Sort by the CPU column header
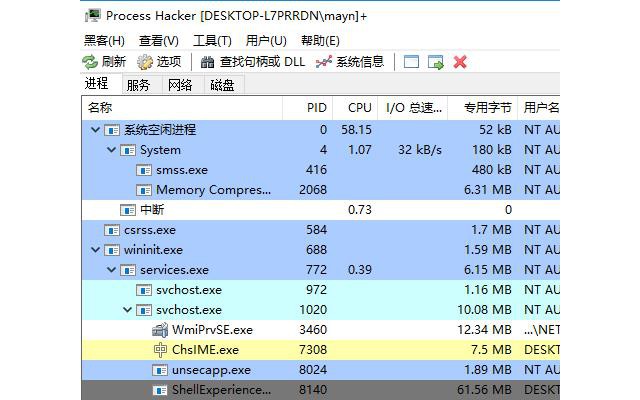The image size is (640, 400). (356, 108)
